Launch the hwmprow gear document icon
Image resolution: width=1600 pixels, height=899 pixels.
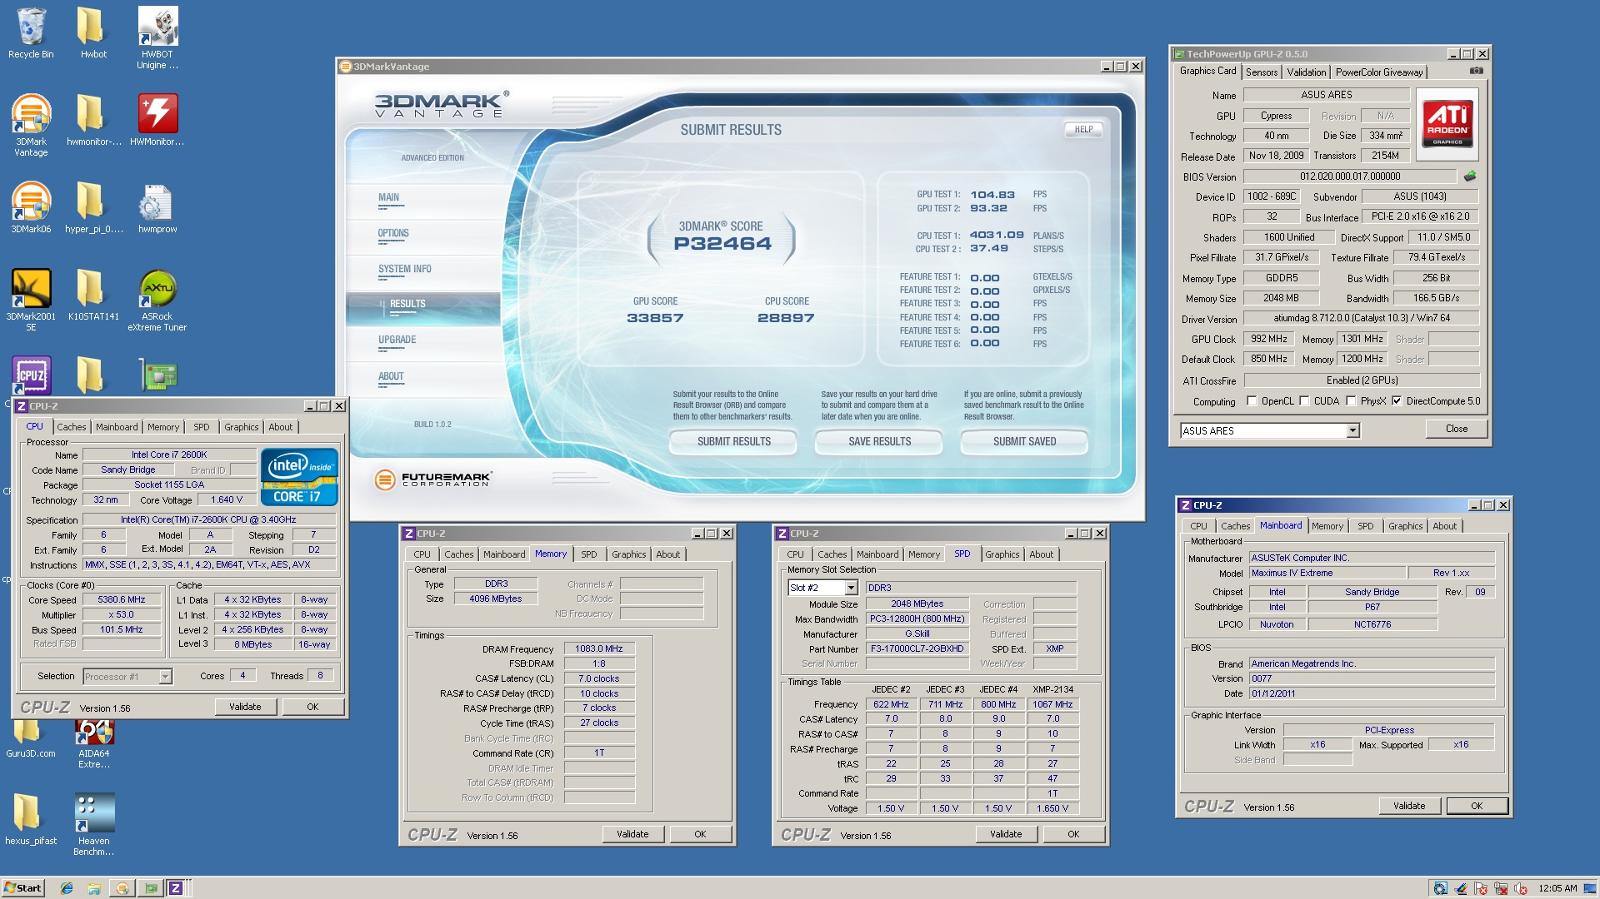coord(157,207)
